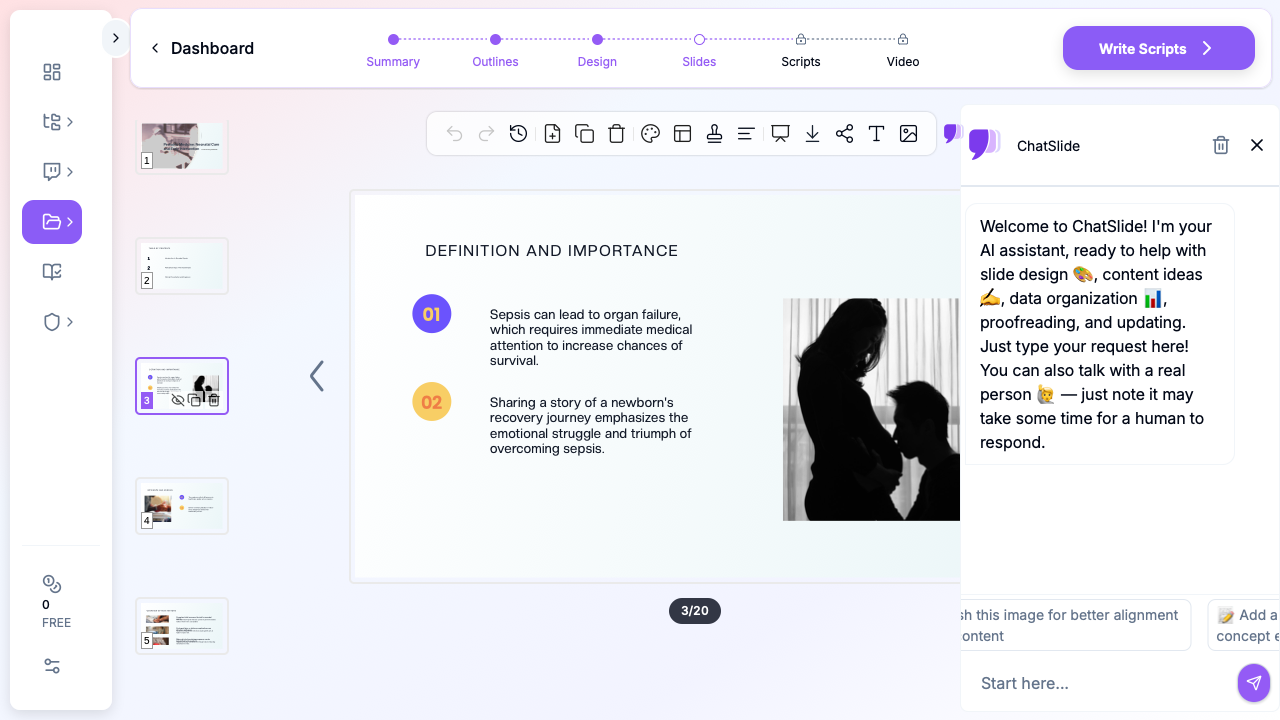Expand the left sidebar with the arrow
The height and width of the screenshot is (720, 1280).
click(x=116, y=38)
